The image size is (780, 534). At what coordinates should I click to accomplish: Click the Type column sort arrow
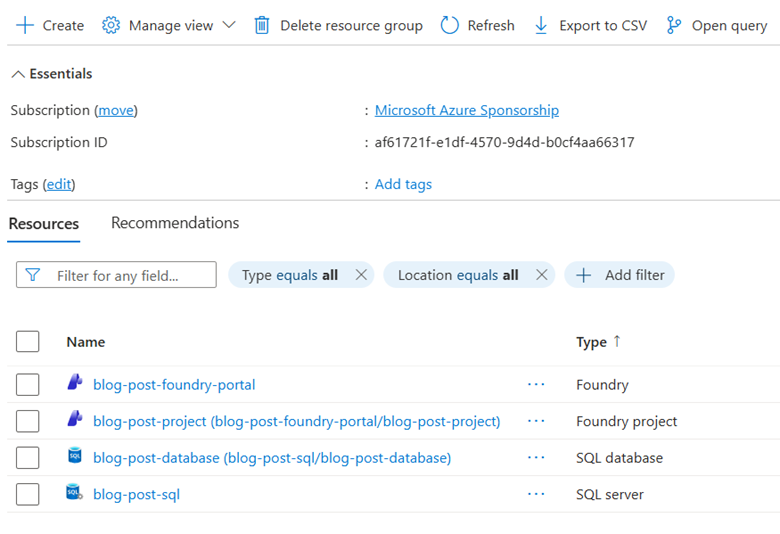tap(617, 341)
